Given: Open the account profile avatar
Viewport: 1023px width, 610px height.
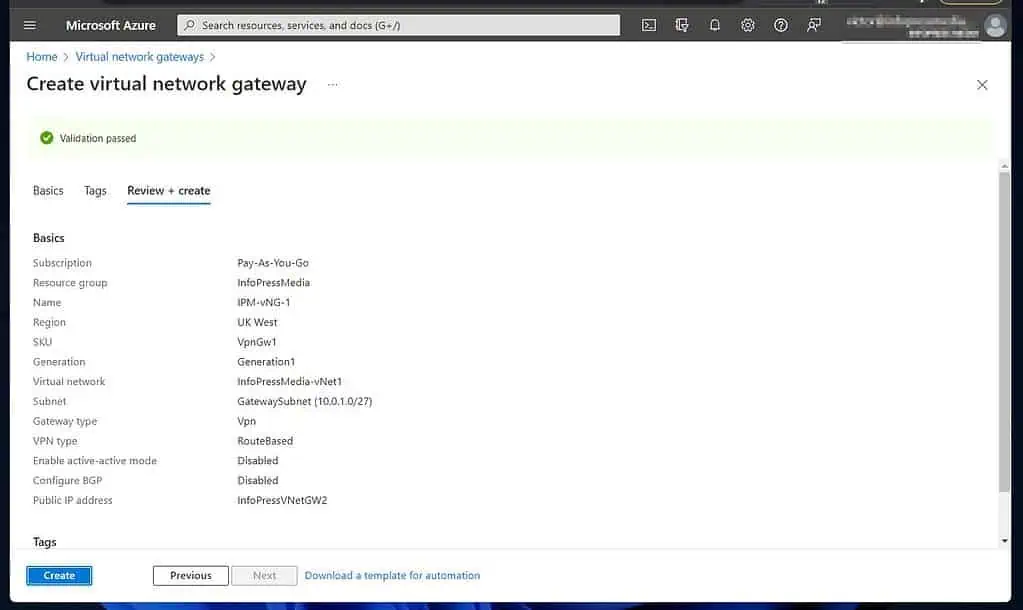Looking at the screenshot, I should point(995,26).
